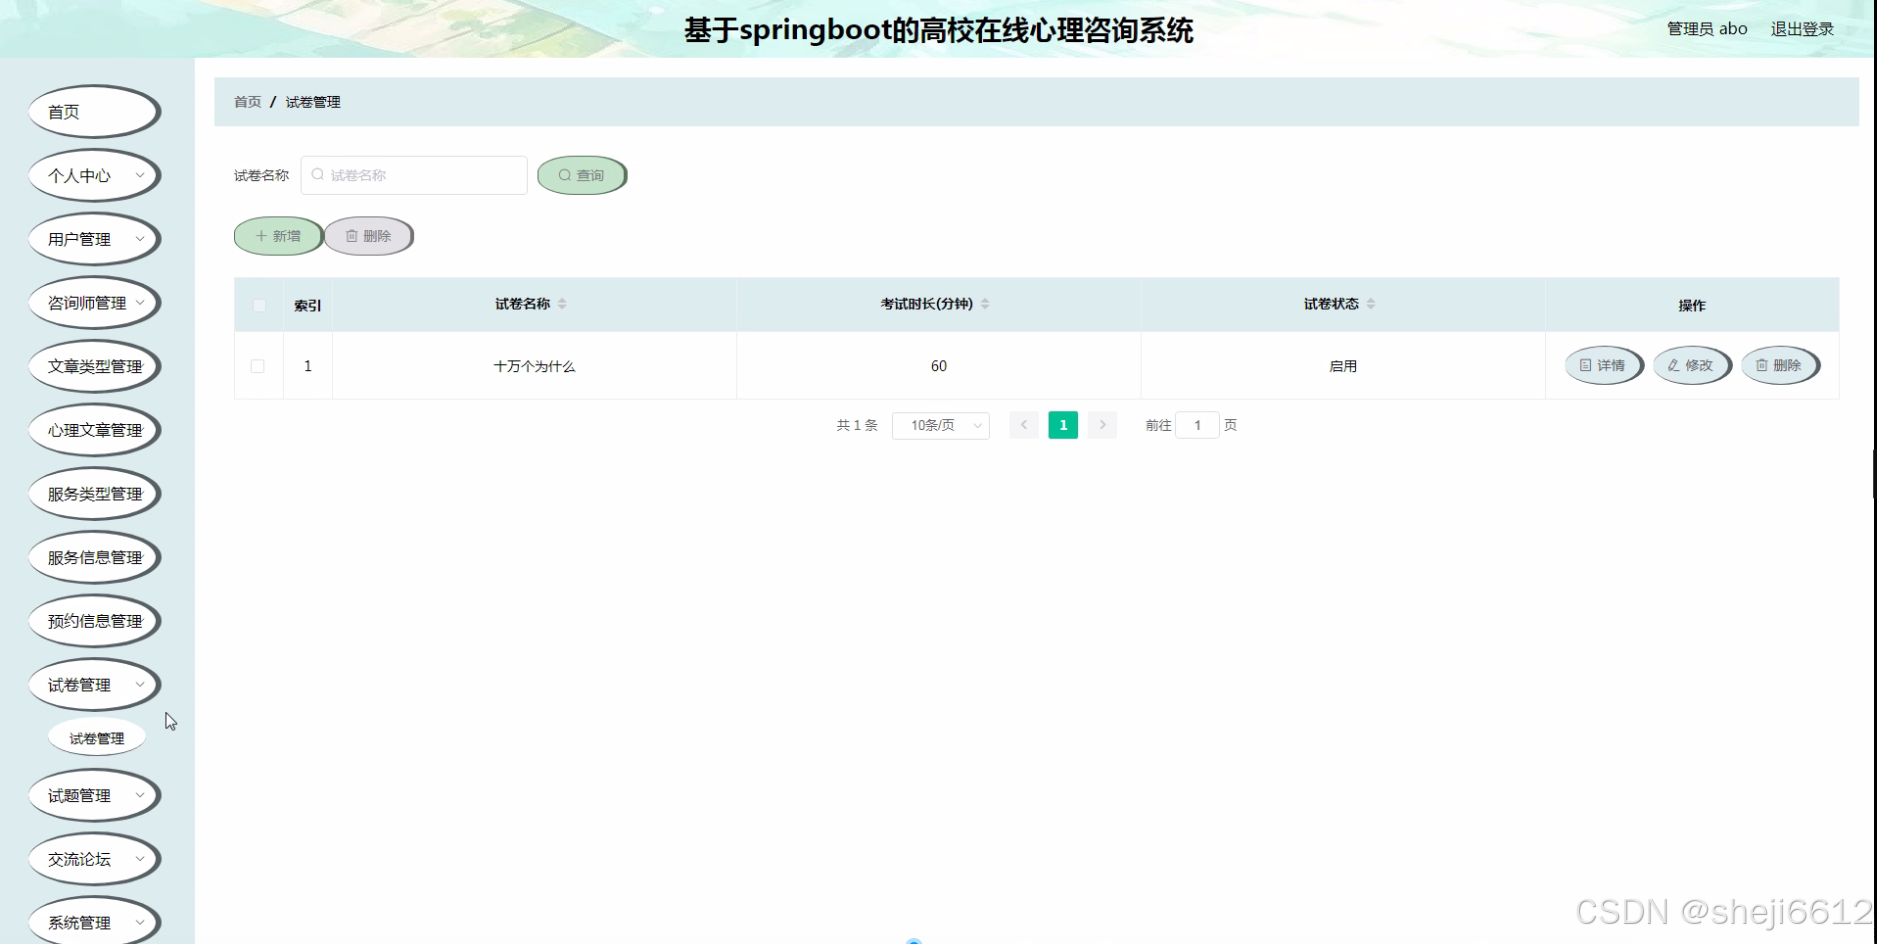1877x944 pixels.
Task: Click the magnifier icon in the 试卷名称 search field
Action: click(317, 175)
